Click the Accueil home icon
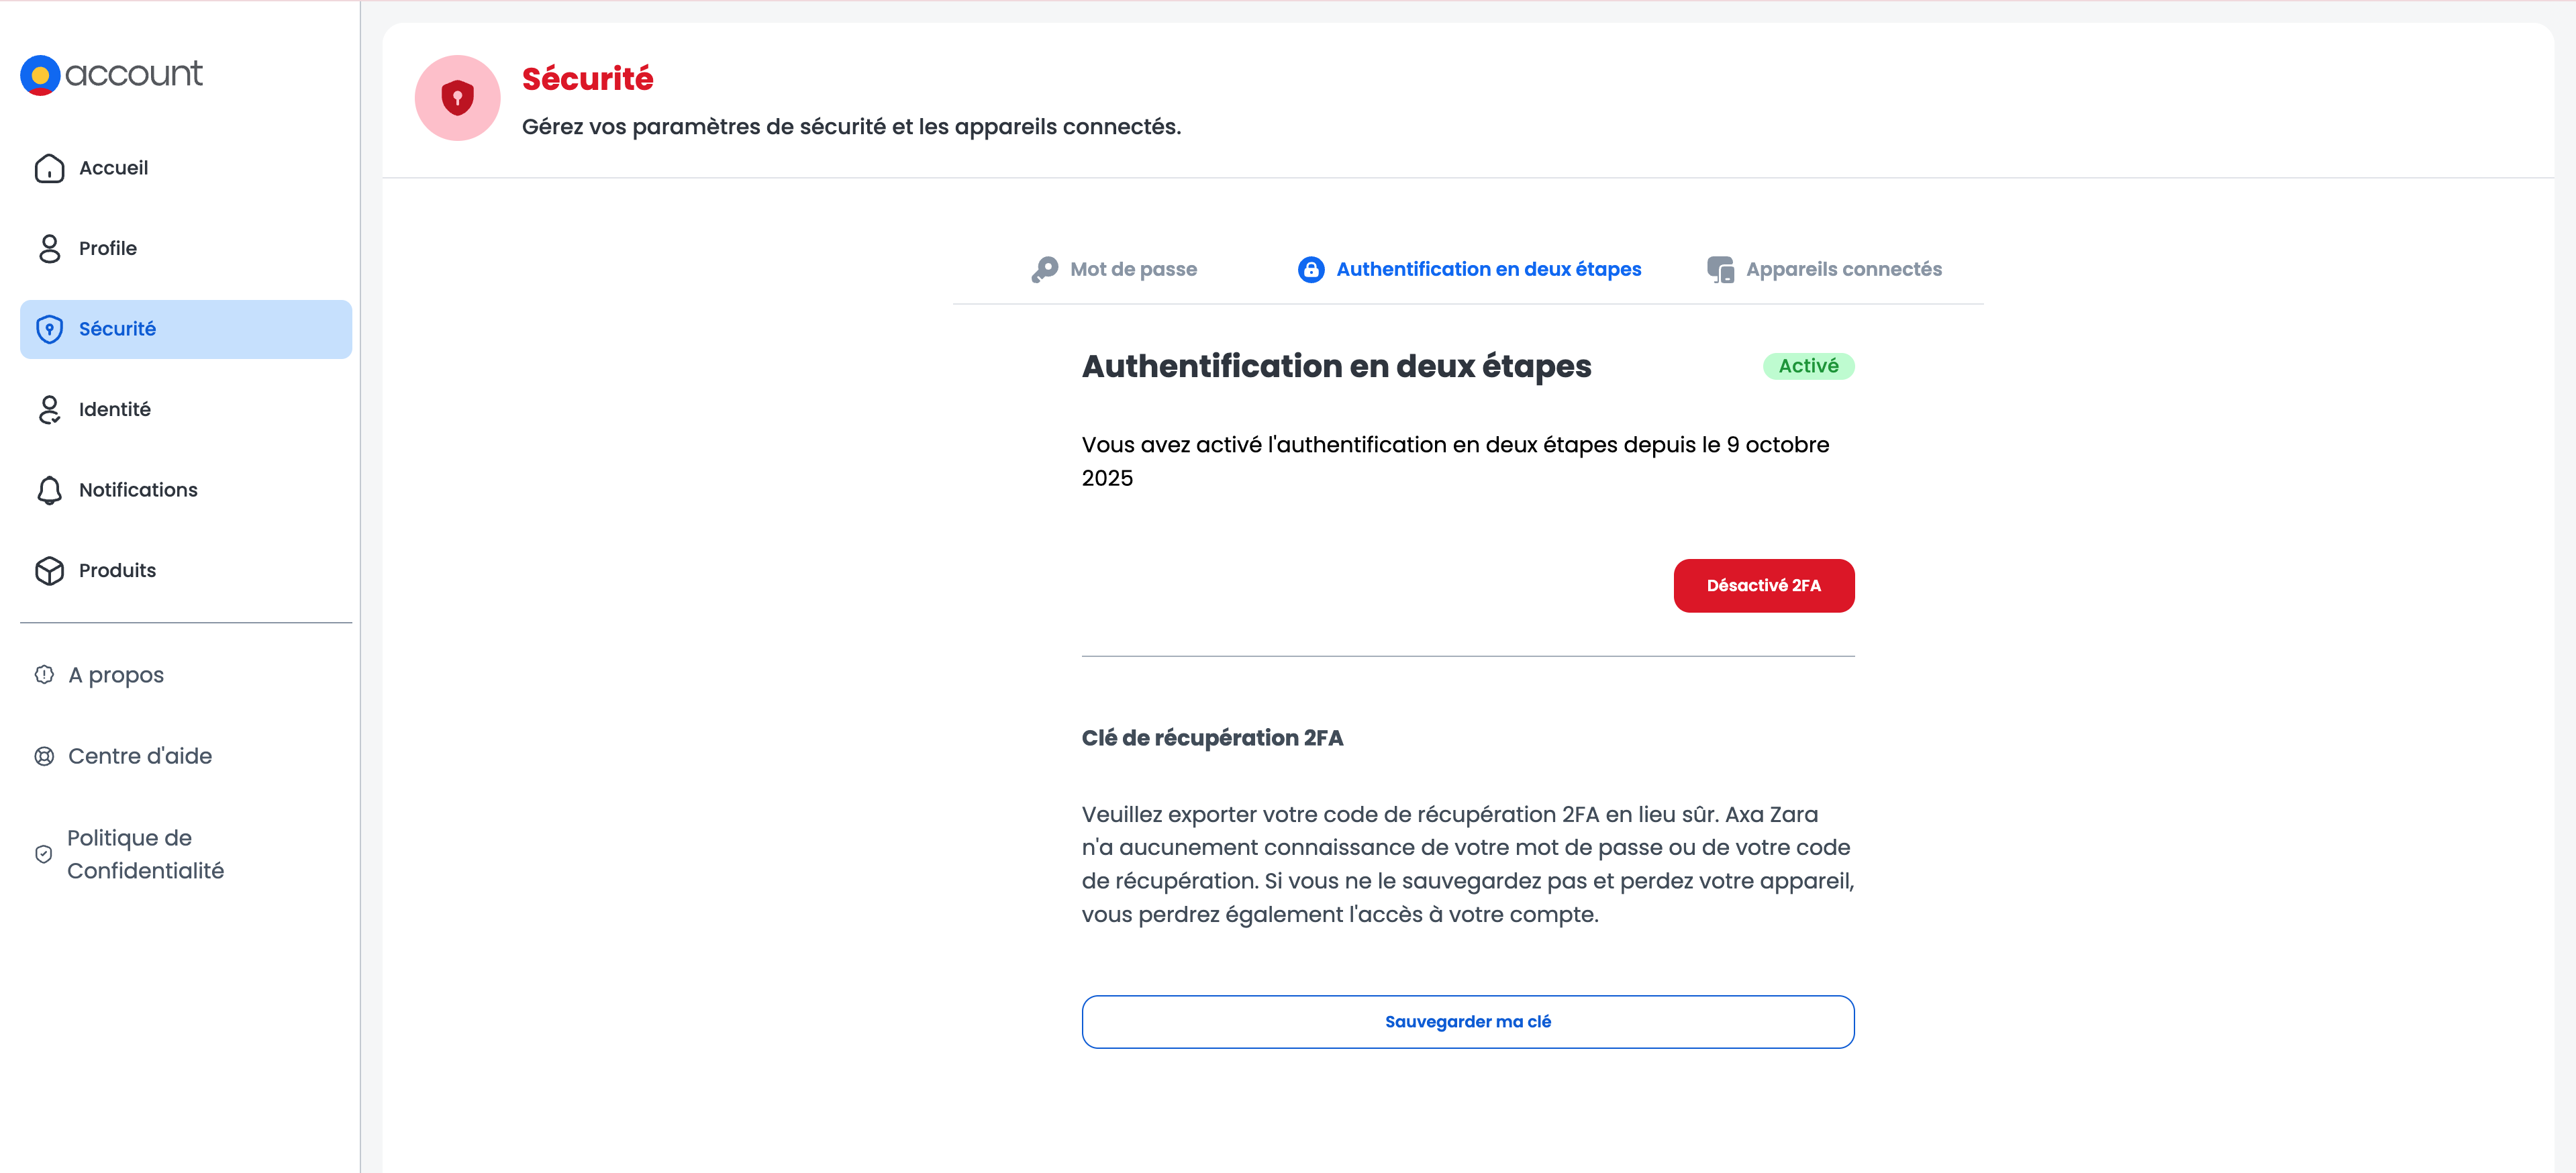Viewport: 2576px width, 1173px height. pyautogui.click(x=49, y=168)
